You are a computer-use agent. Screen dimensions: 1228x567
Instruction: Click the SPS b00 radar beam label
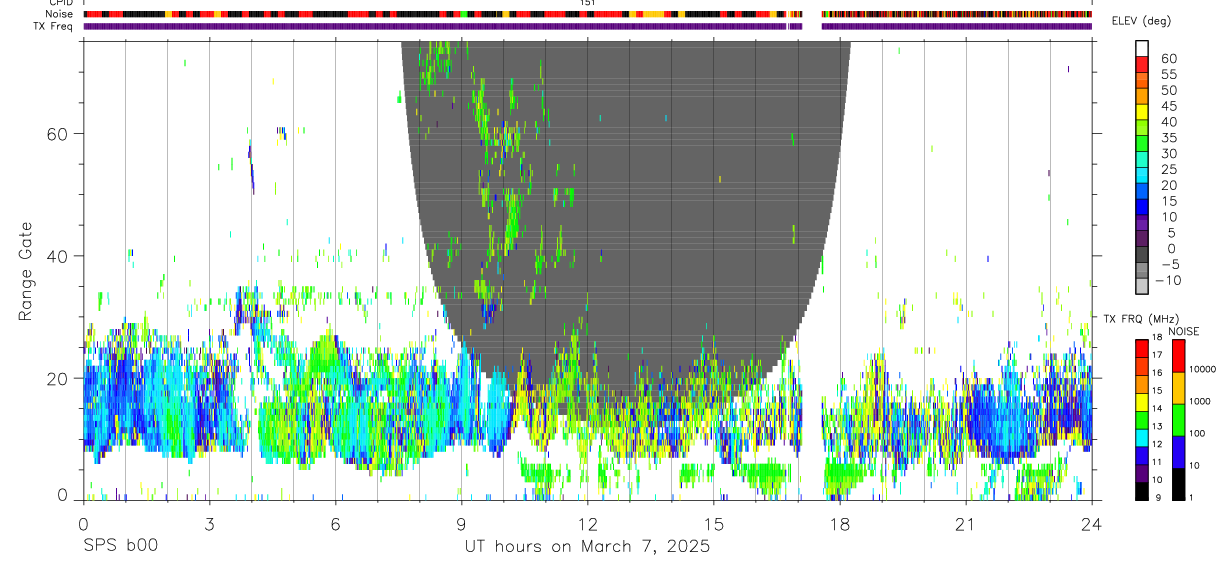point(120,547)
